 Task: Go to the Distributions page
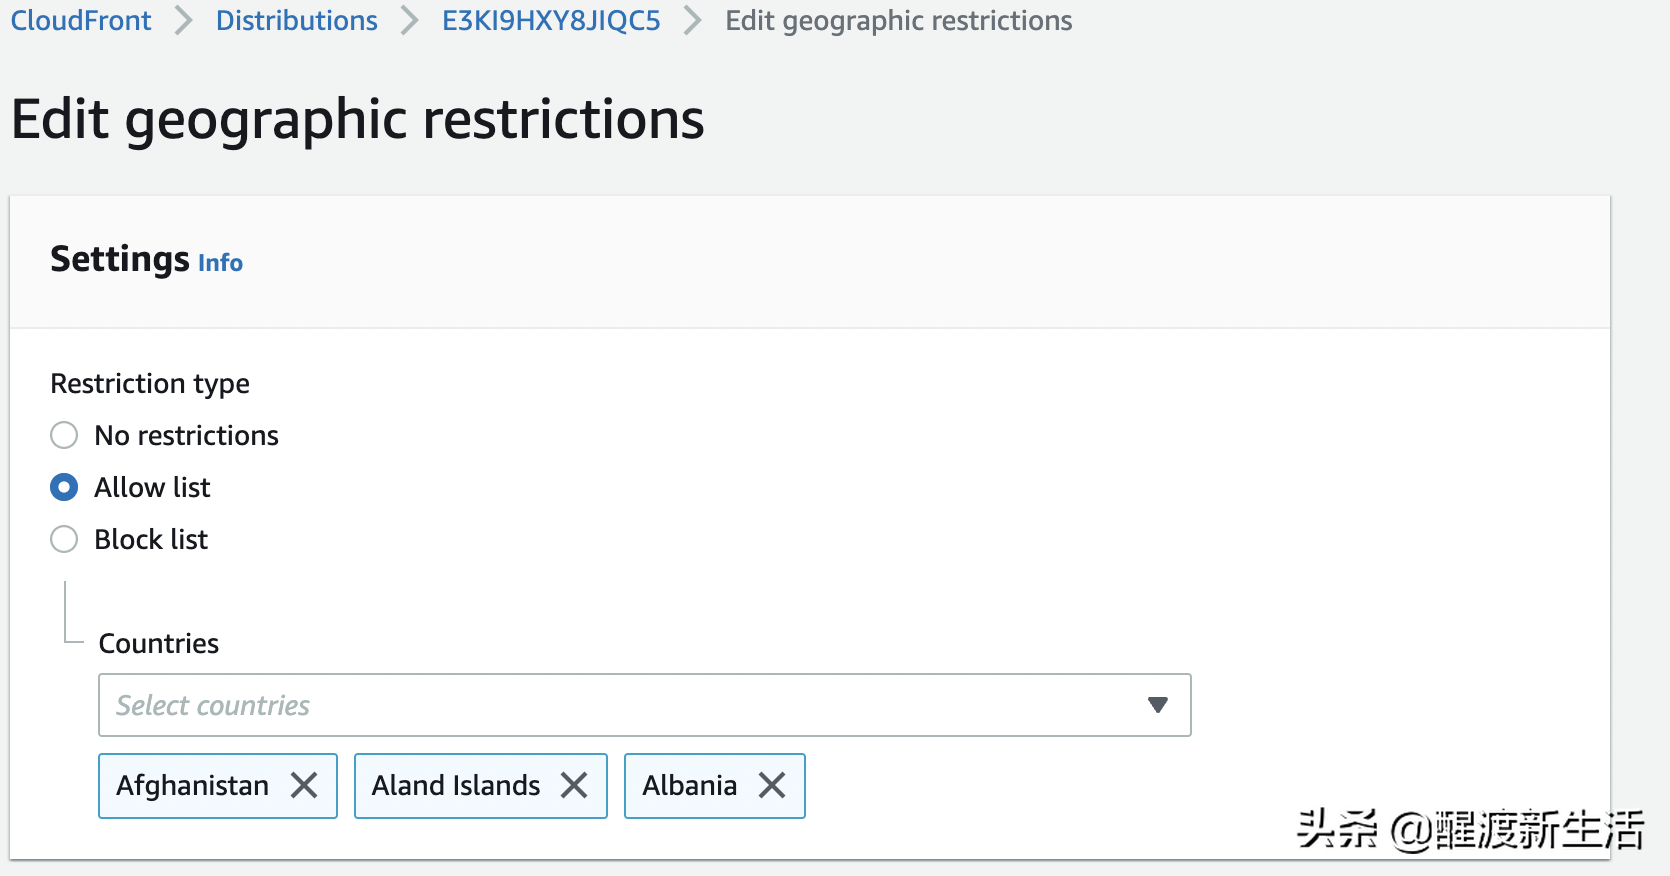tap(296, 20)
